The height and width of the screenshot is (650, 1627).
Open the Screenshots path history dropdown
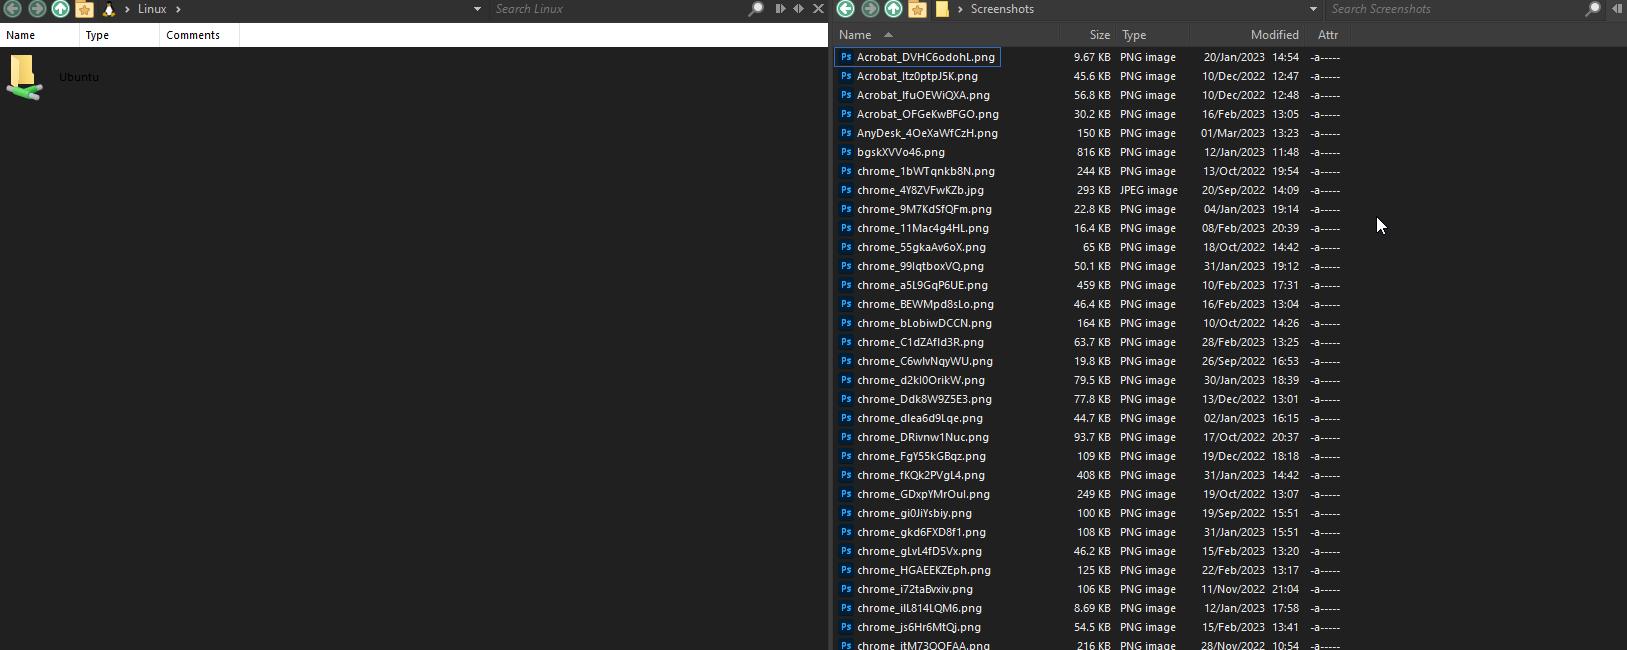(1313, 9)
